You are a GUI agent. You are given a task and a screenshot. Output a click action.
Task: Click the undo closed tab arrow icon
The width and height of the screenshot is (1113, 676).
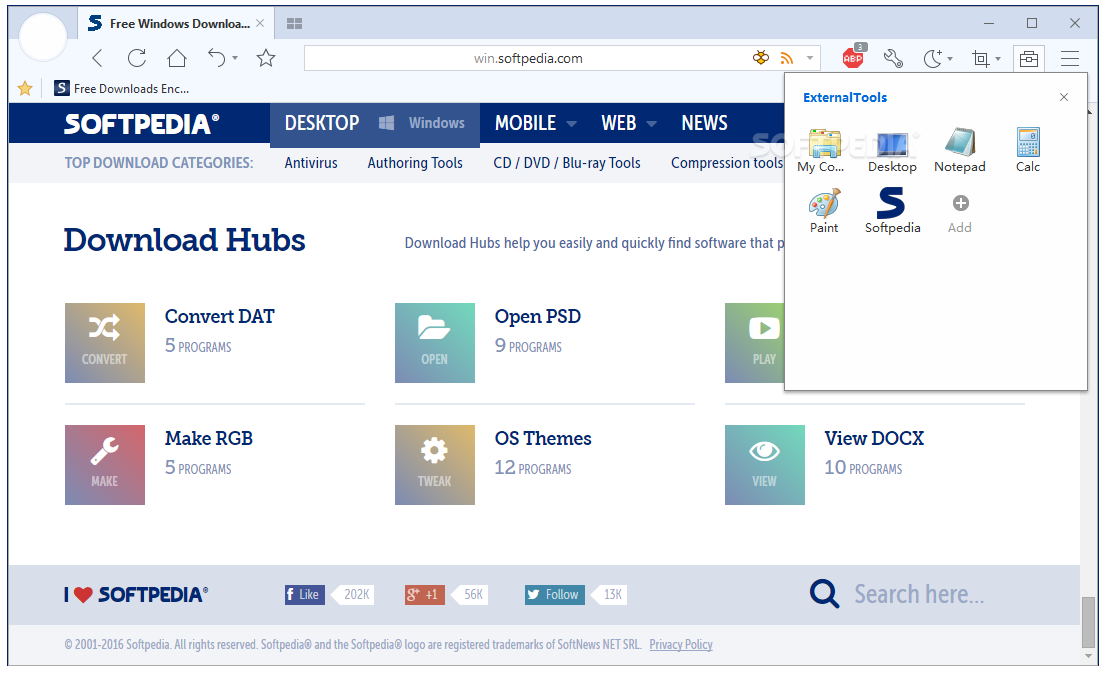(x=216, y=58)
